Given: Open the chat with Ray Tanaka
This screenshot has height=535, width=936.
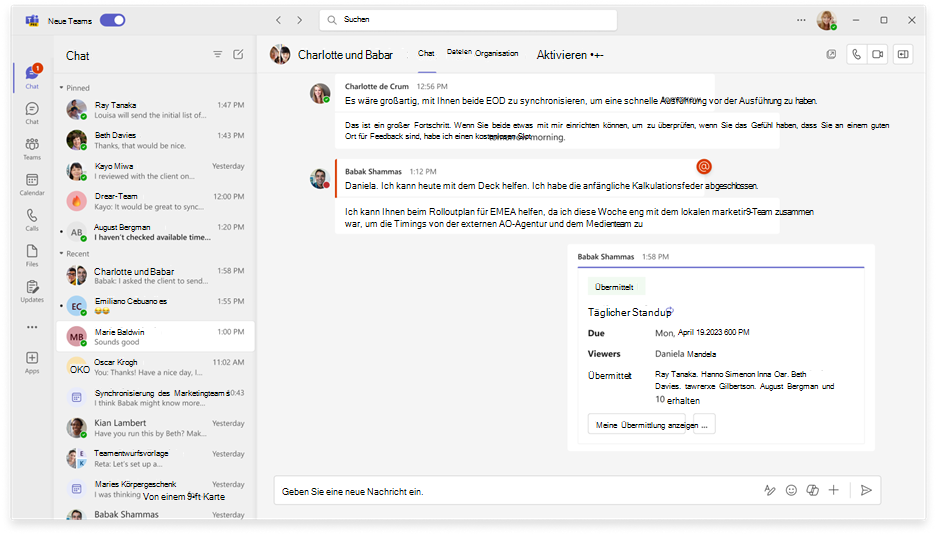Looking at the screenshot, I should coord(155,110).
